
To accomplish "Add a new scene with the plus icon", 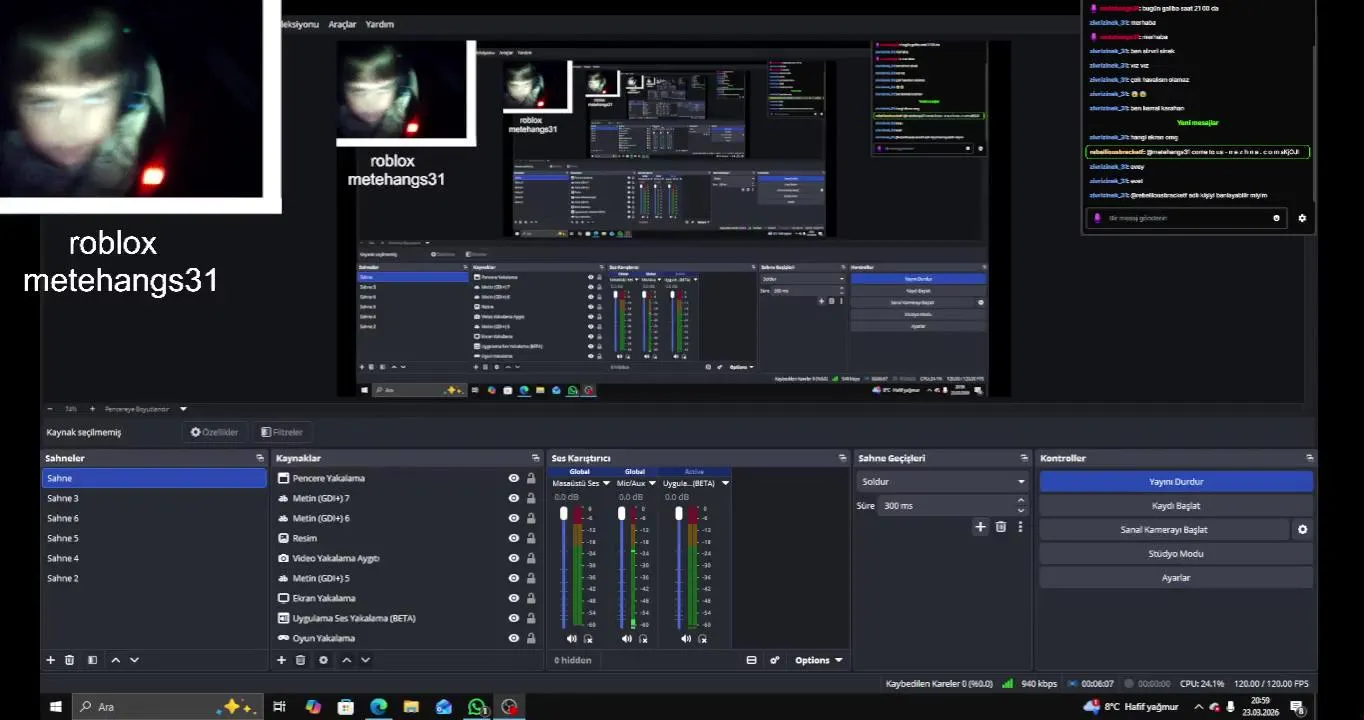I will tap(51, 660).
